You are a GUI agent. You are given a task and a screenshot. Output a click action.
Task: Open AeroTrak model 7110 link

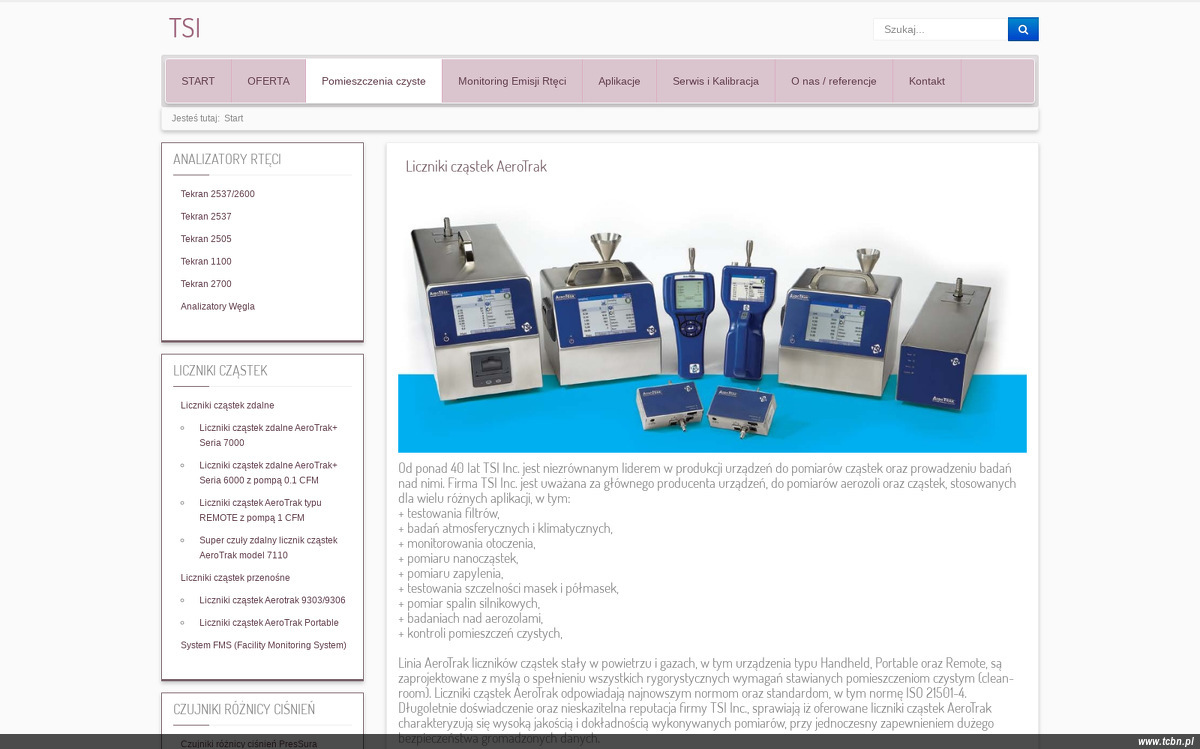(x=268, y=547)
